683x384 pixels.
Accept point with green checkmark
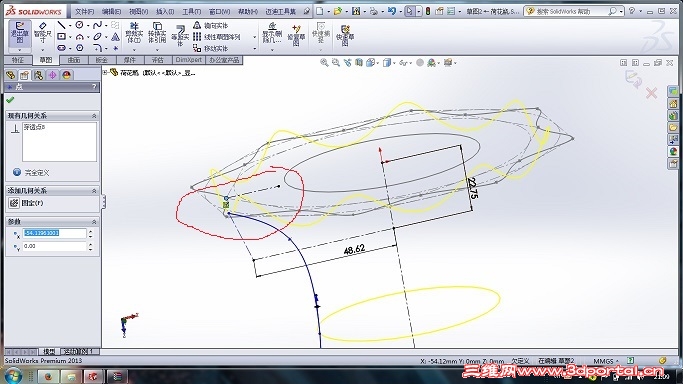click(x=10, y=100)
